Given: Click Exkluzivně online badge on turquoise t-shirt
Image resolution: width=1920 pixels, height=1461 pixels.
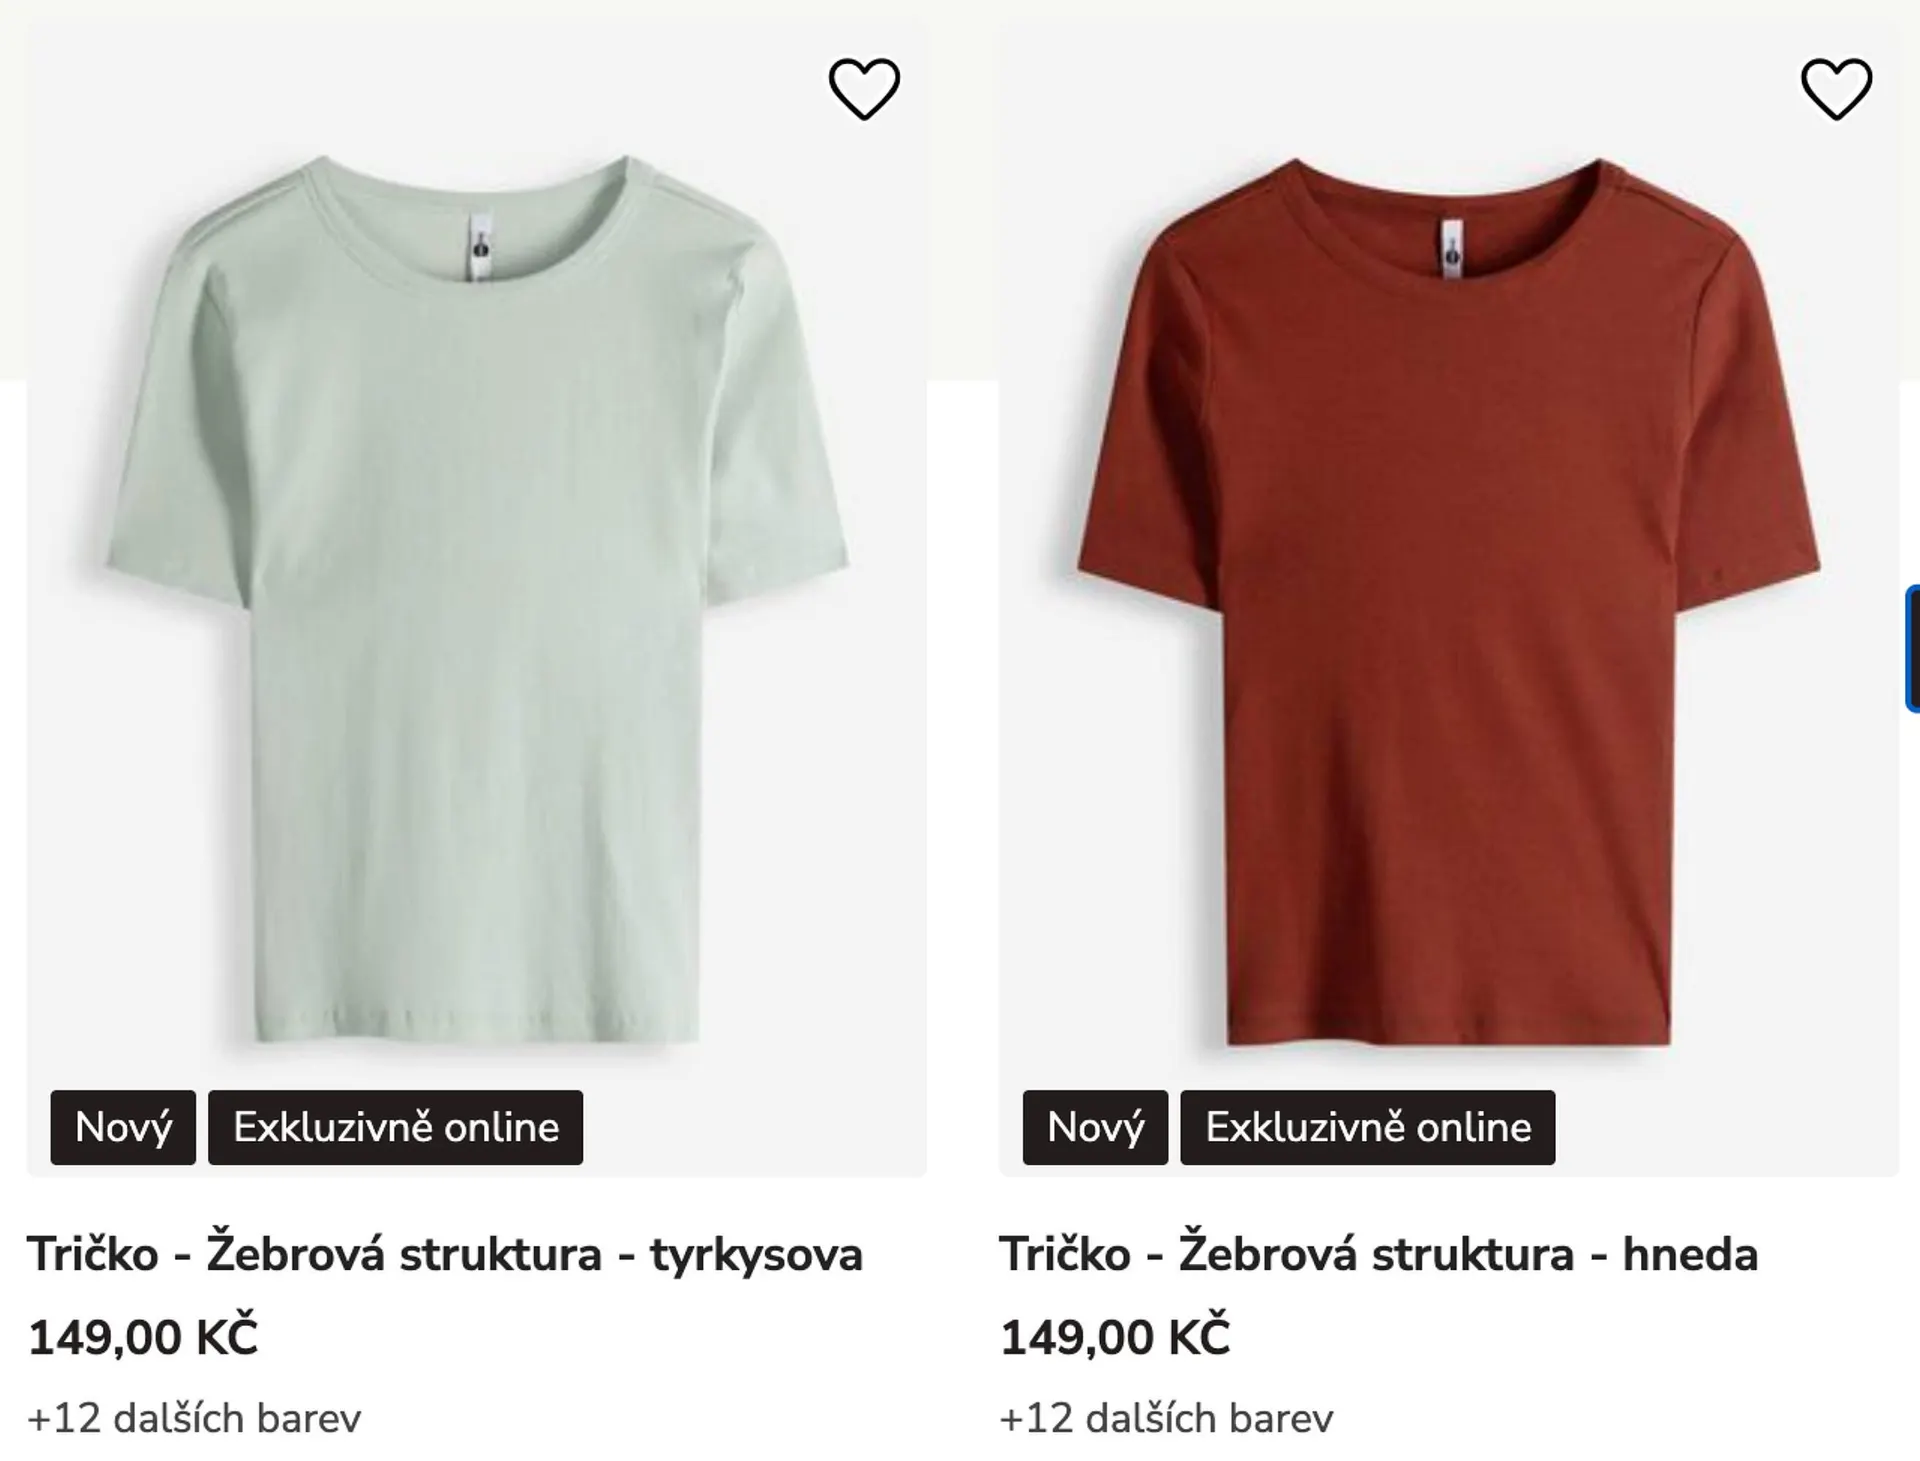Looking at the screenshot, I should click(395, 1127).
